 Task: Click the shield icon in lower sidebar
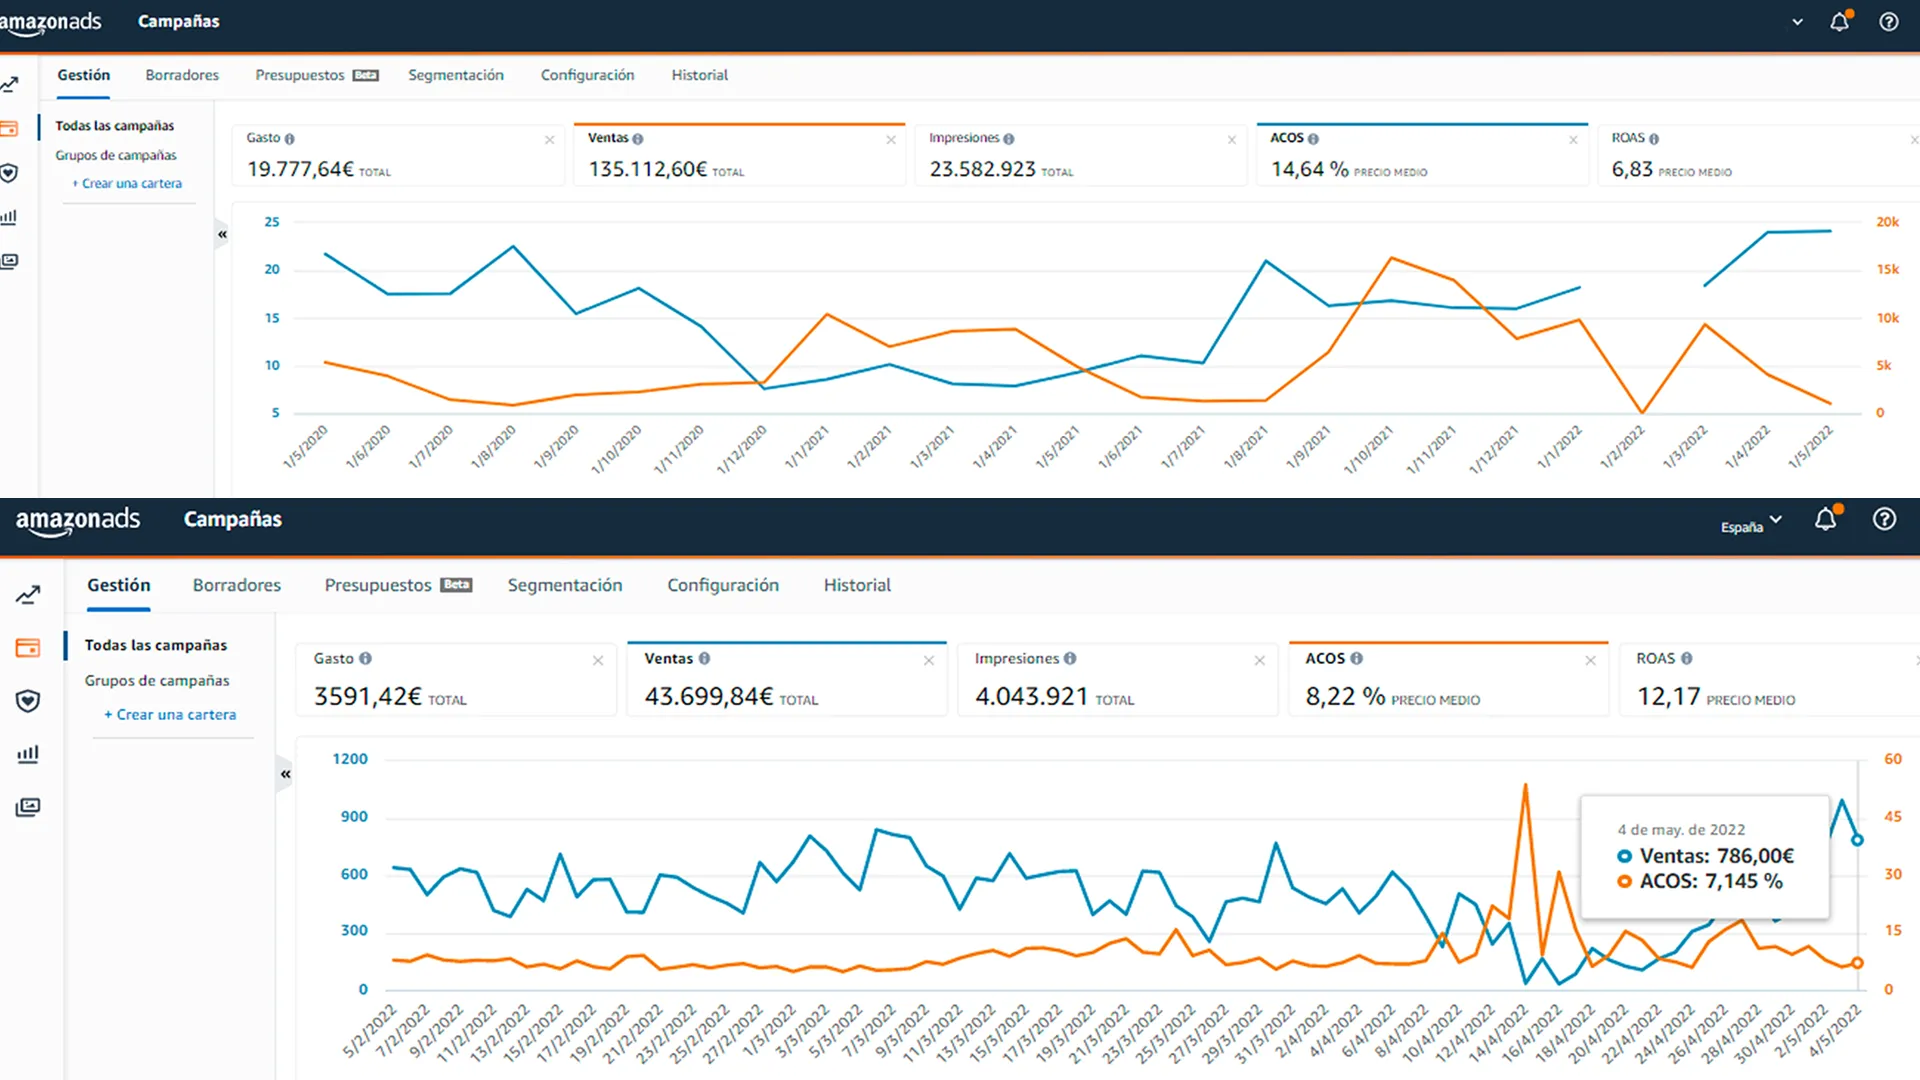28,701
